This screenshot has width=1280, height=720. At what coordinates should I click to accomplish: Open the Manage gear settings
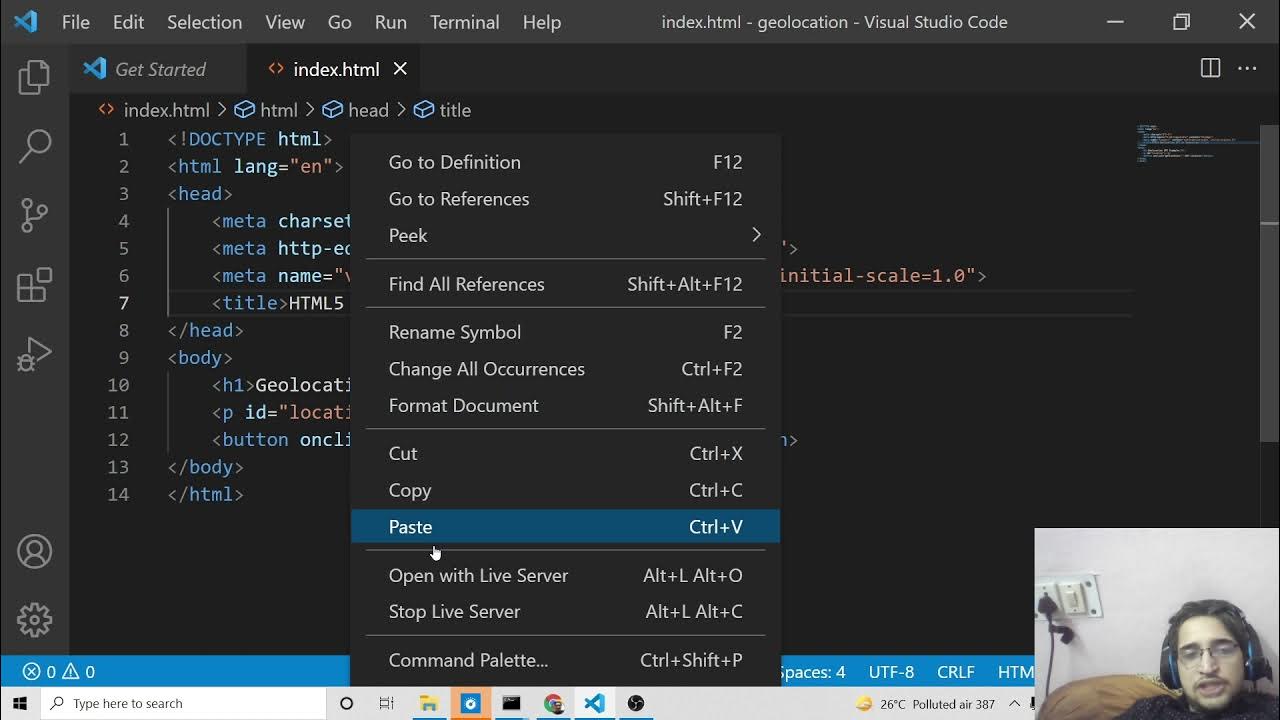pos(34,620)
